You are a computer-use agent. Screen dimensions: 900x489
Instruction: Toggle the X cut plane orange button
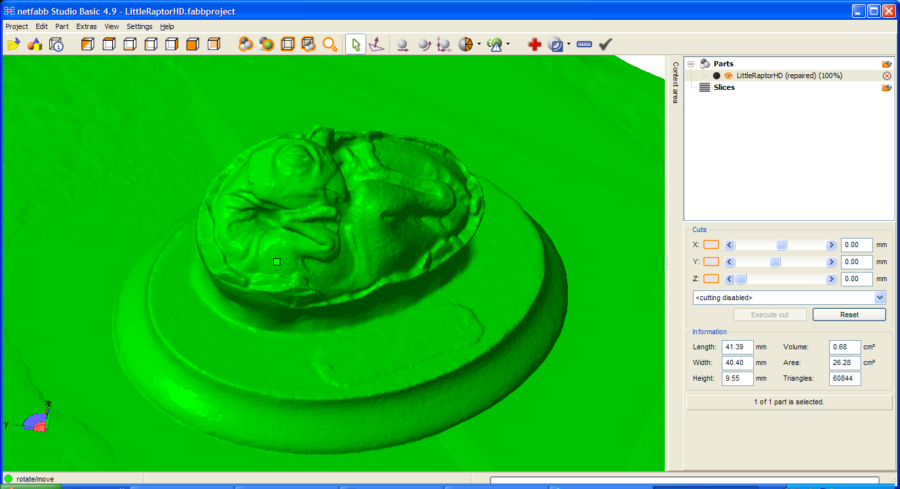[x=711, y=244]
